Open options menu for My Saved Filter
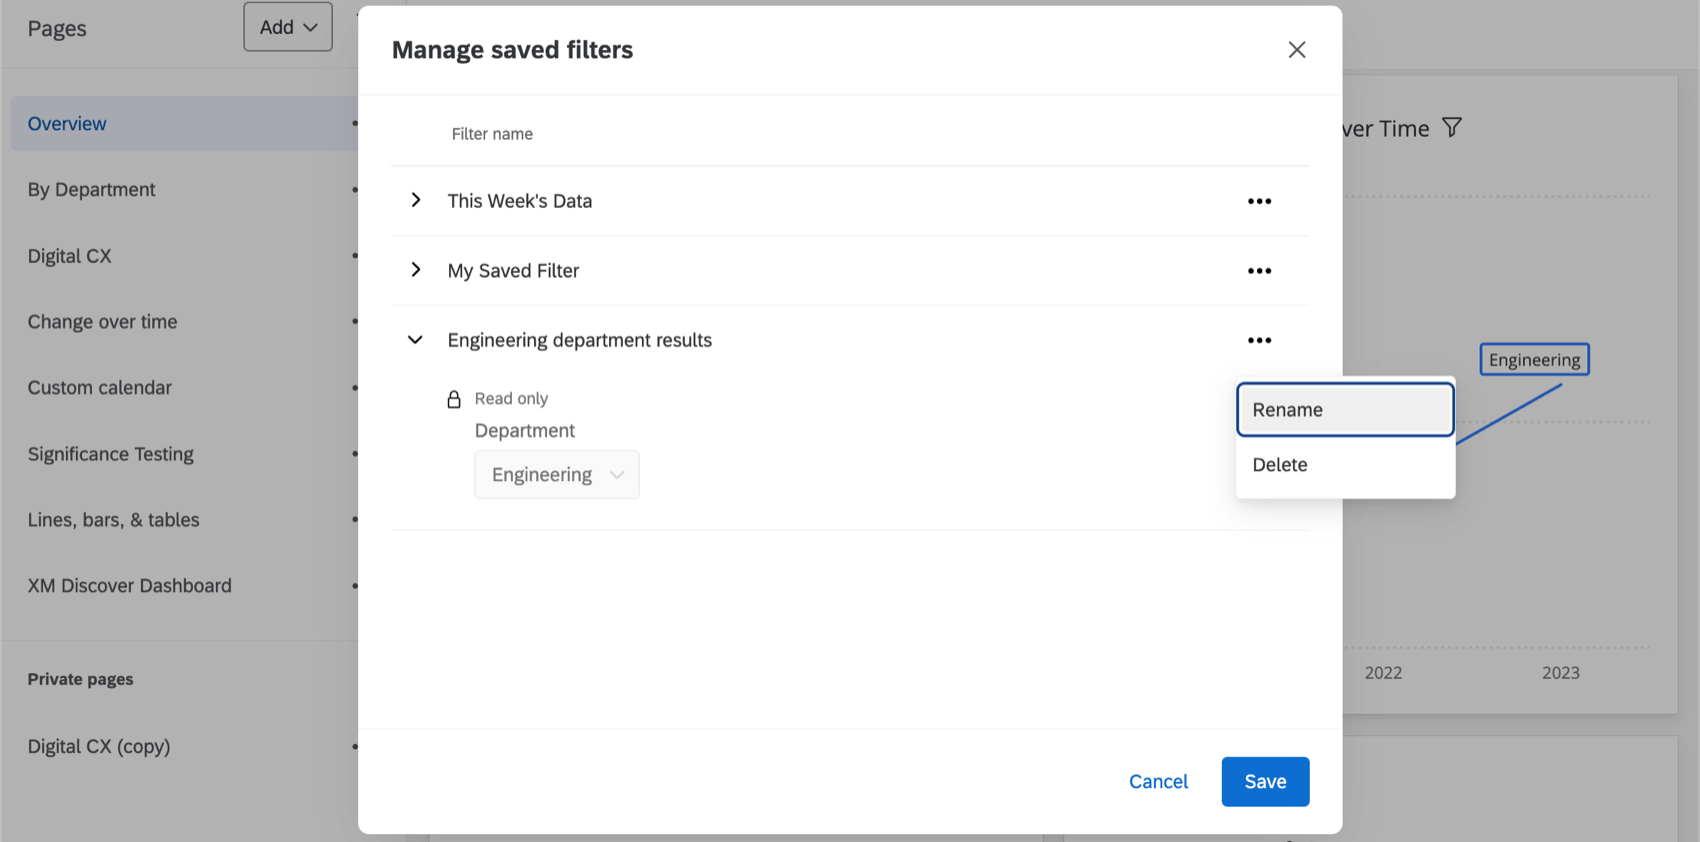The width and height of the screenshot is (1700, 842). click(1259, 271)
